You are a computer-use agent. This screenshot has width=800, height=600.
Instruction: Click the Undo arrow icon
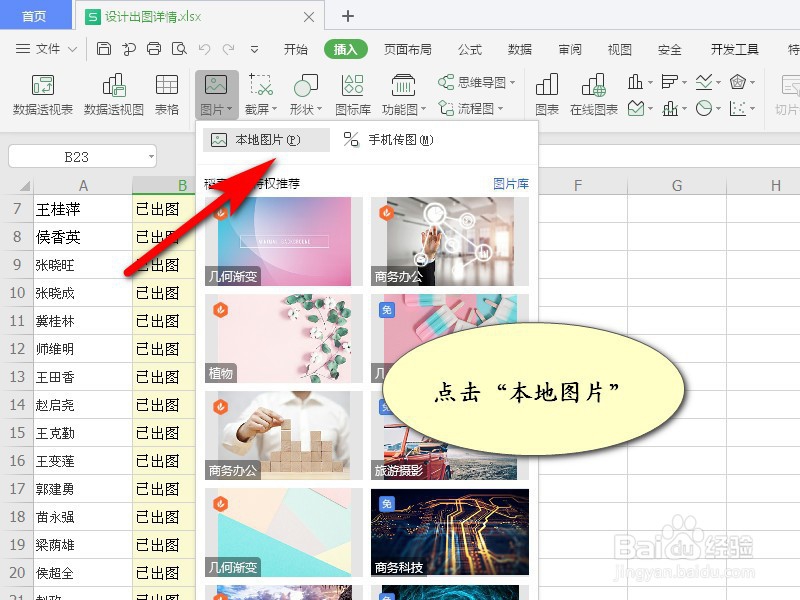pos(205,48)
